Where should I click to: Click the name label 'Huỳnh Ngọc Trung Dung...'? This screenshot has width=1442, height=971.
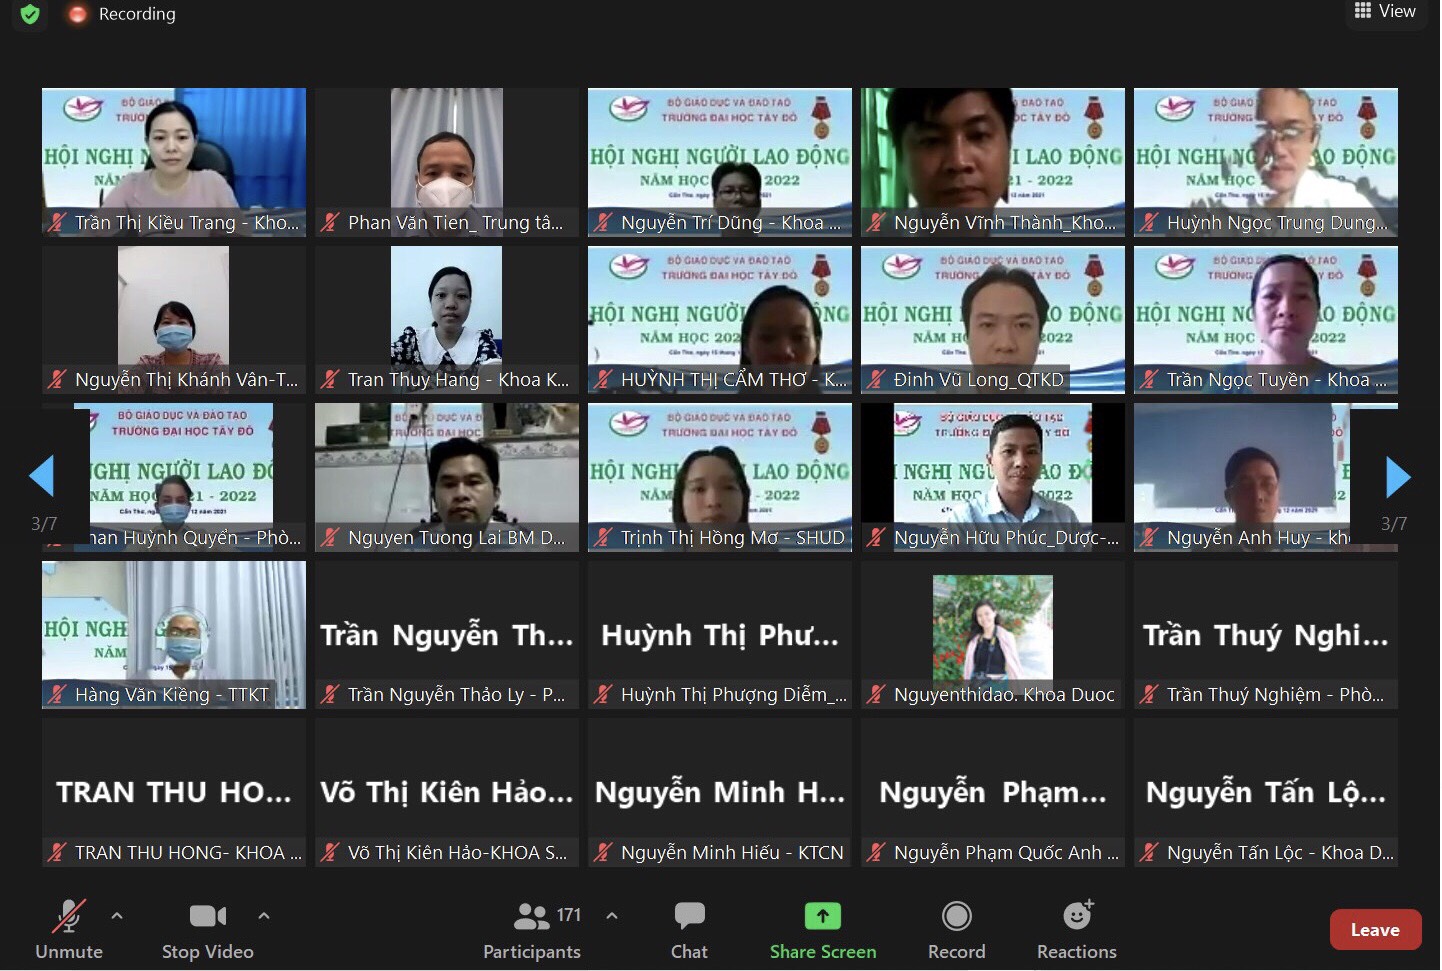[1278, 223]
